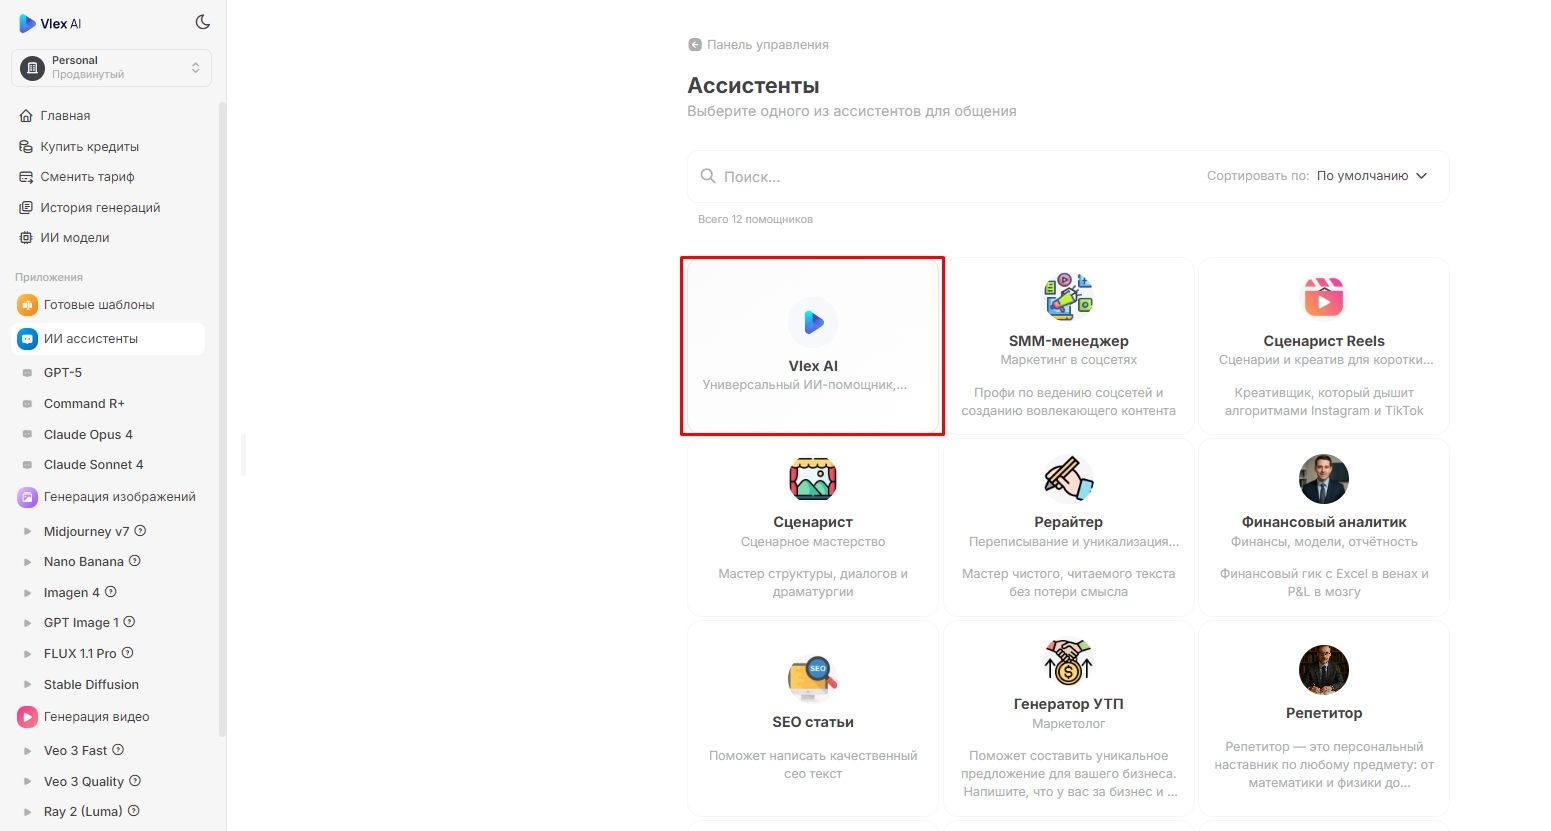The width and height of the screenshot is (1551, 831).
Task: Go to Главная in the sidebar
Action: (65, 116)
